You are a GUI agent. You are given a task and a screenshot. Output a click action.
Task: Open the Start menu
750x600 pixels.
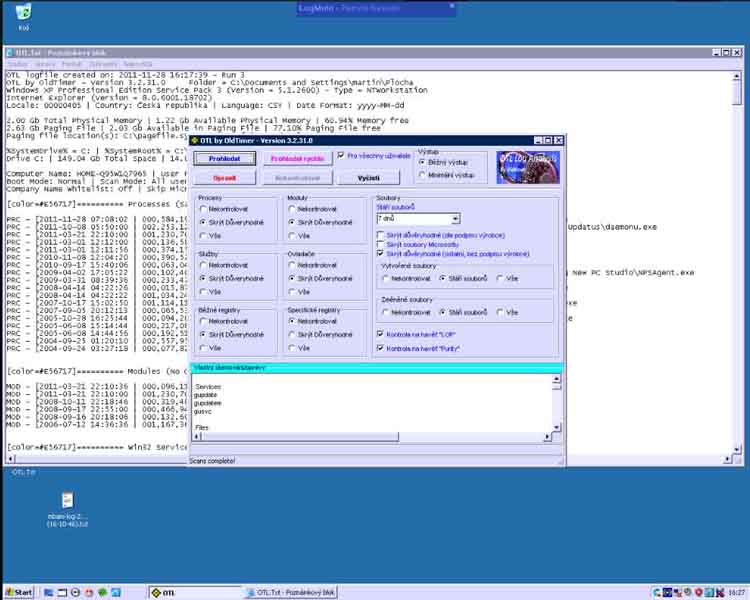pyautogui.click(x=19, y=592)
